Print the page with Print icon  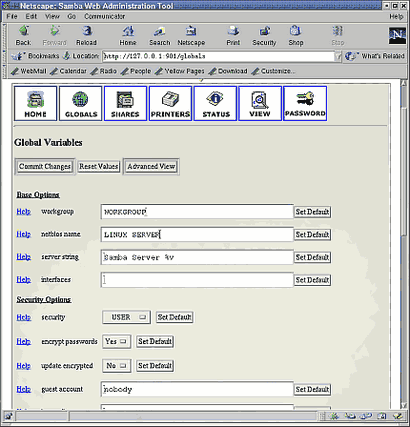(233, 36)
